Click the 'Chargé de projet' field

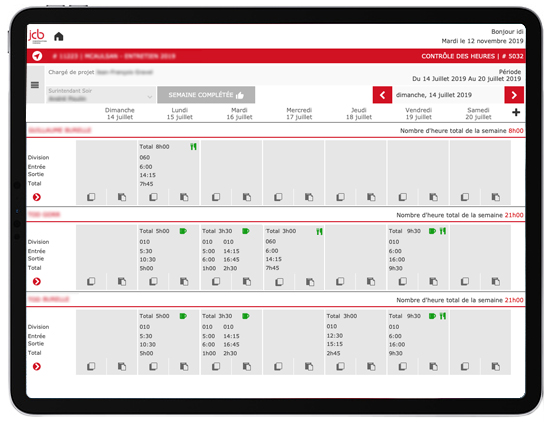[x=100, y=72]
